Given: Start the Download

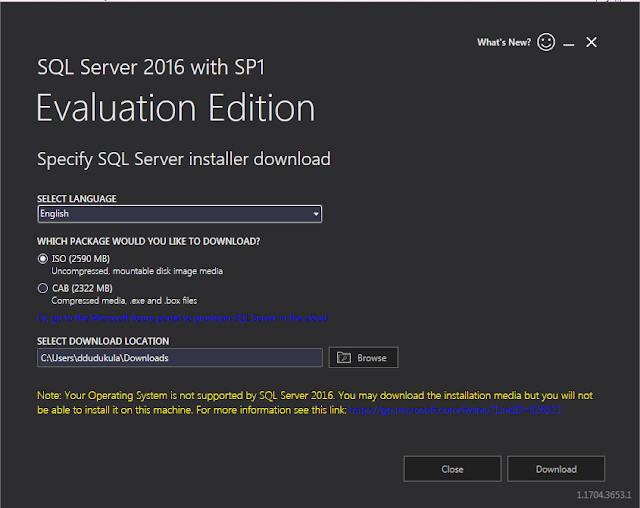Looking at the screenshot, I should (556, 469).
